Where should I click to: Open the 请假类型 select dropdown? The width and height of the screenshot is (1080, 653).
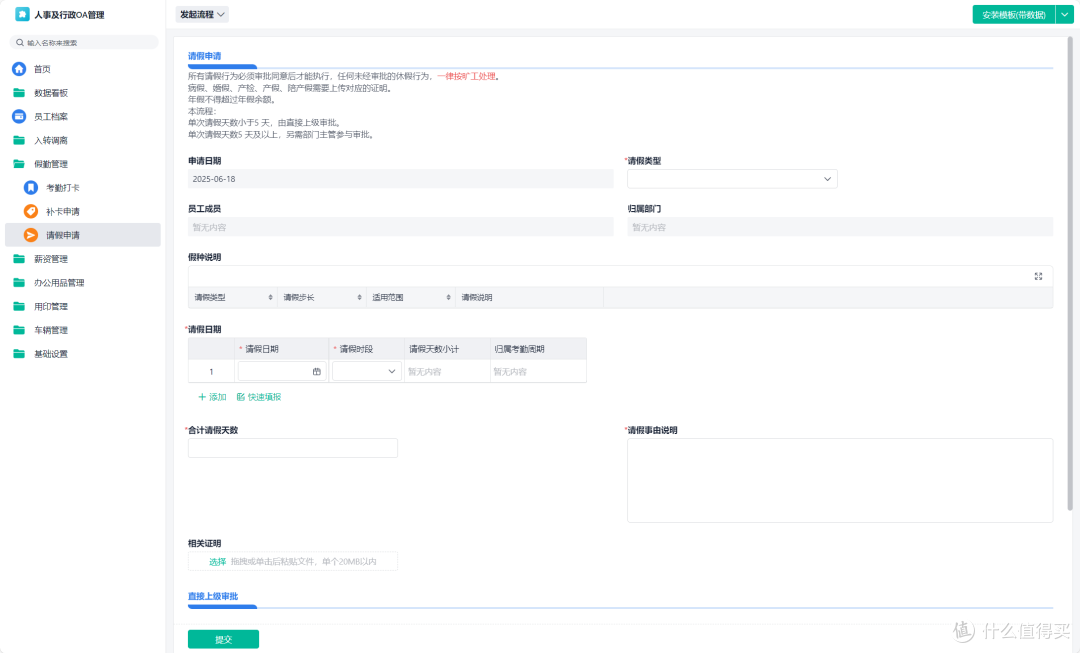pyautogui.click(x=732, y=179)
